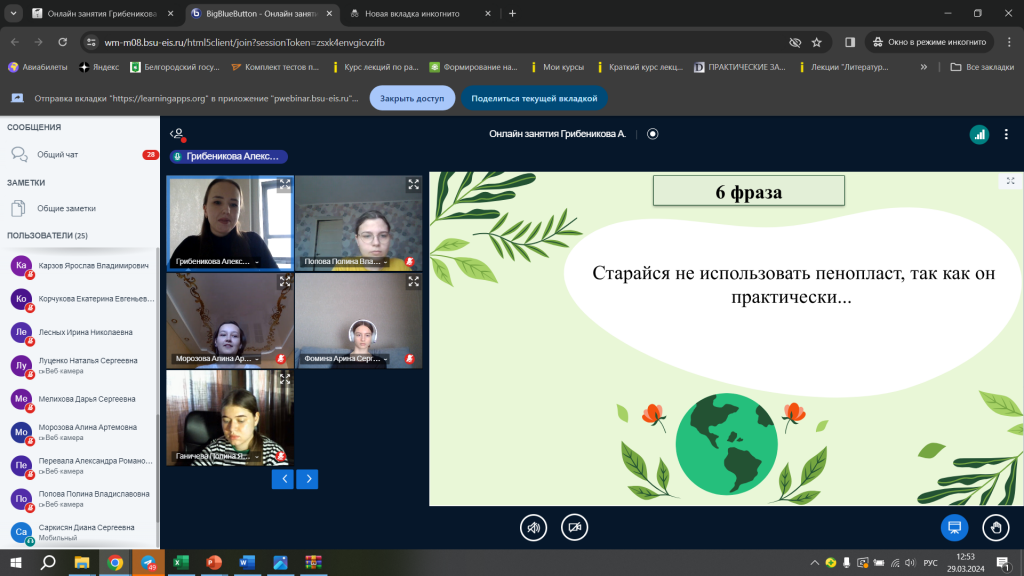Open dropdown on Грибеникова webcam name label

coord(217,261)
